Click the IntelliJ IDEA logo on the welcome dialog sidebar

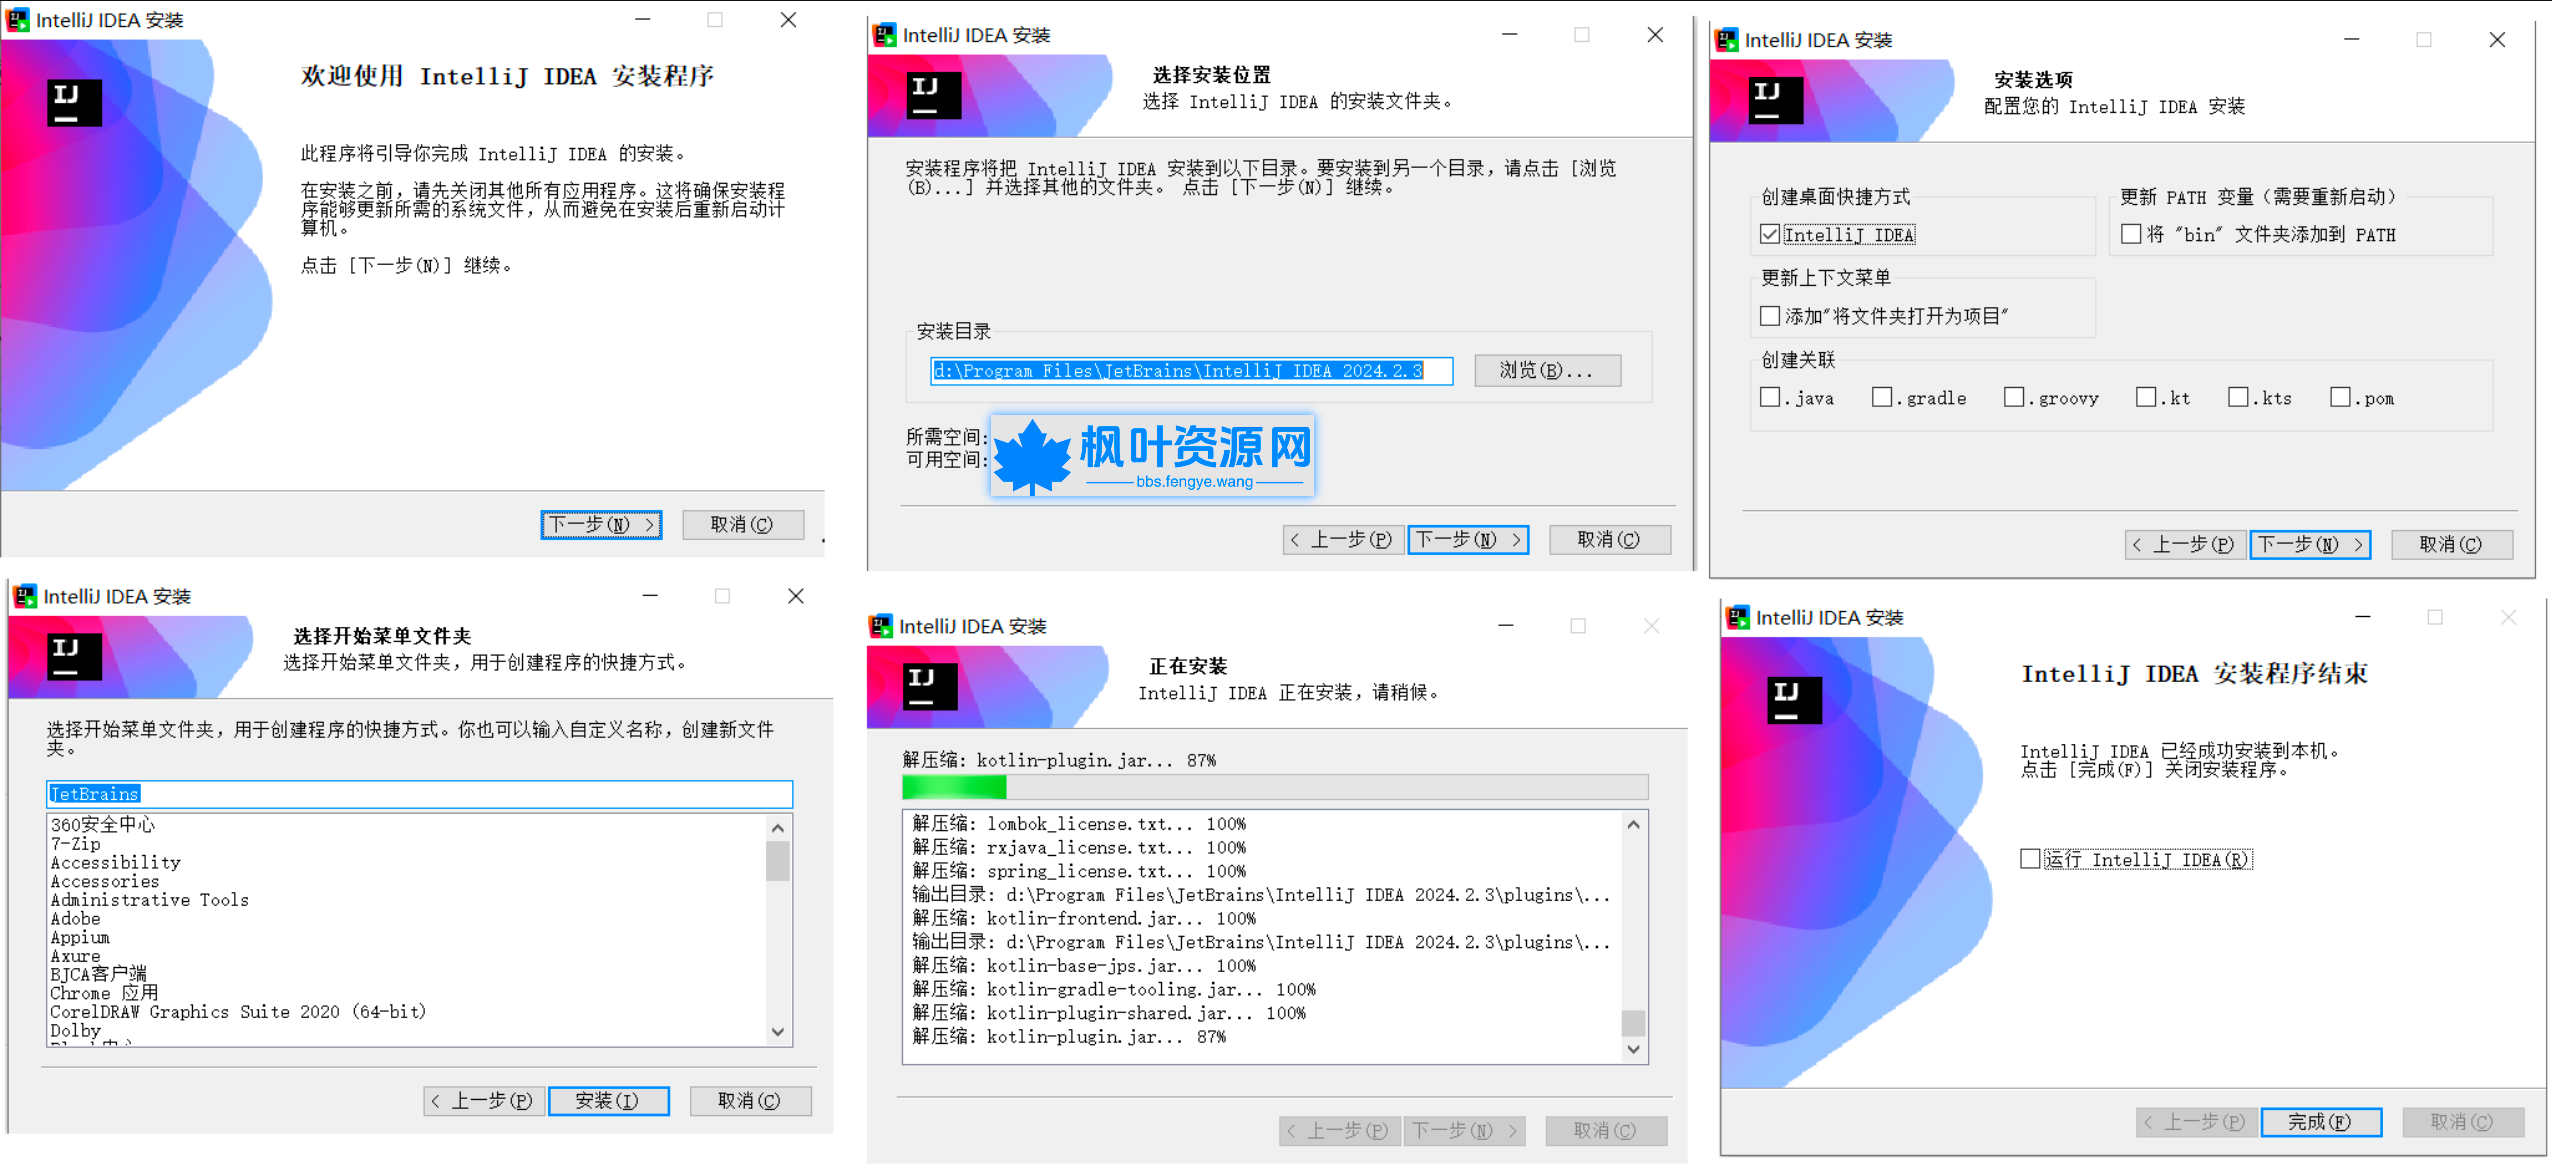point(75,100)
